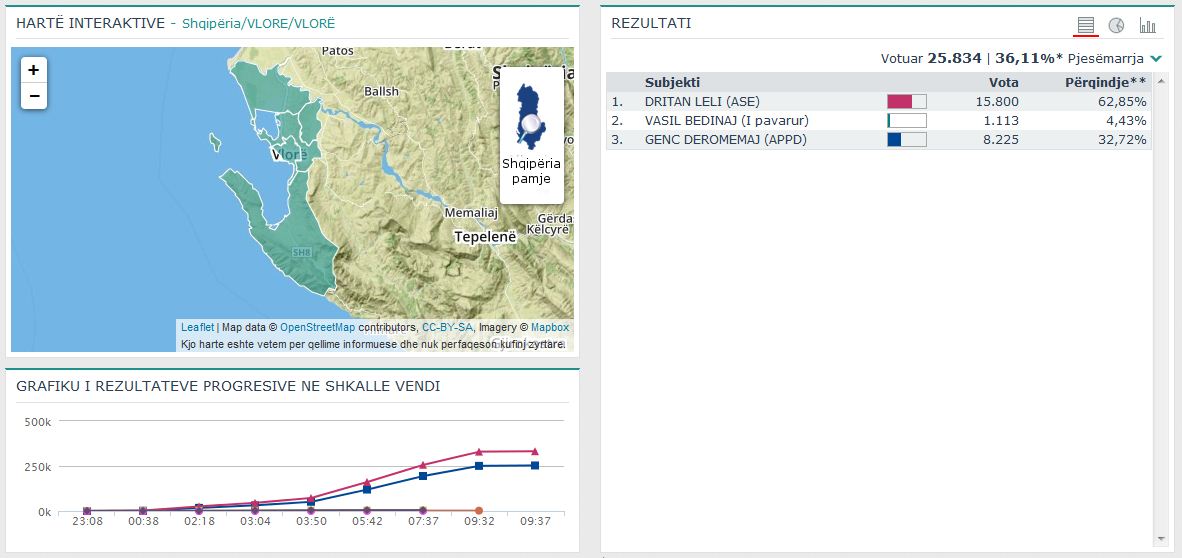This screenshot has height=558, width=1182.
Task: Zoom in on the map
Action: point(34,70)
